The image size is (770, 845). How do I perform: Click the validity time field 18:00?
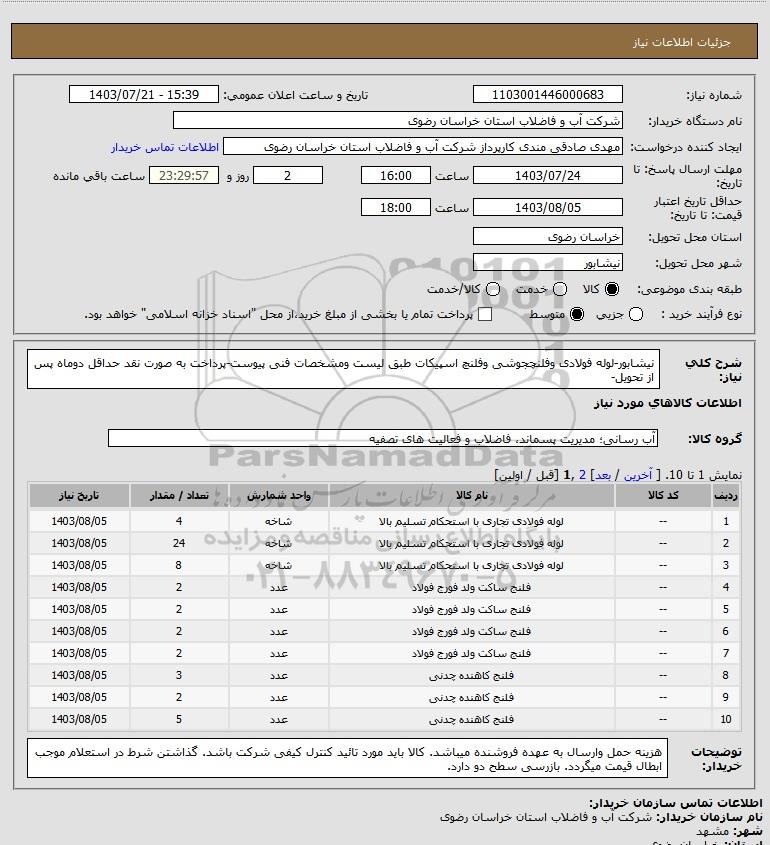coord(396,207)
